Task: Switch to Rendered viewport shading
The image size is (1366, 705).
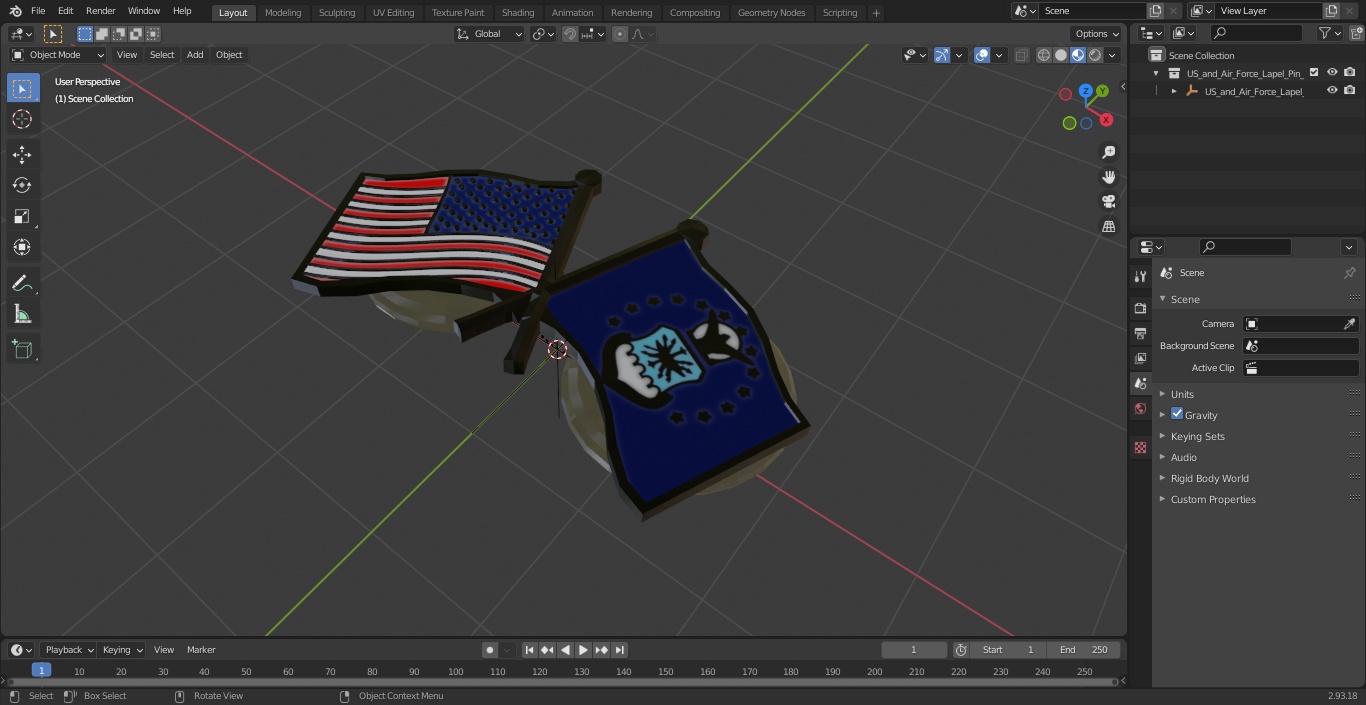Action: pyautogui.click(x=1095, y=55)
